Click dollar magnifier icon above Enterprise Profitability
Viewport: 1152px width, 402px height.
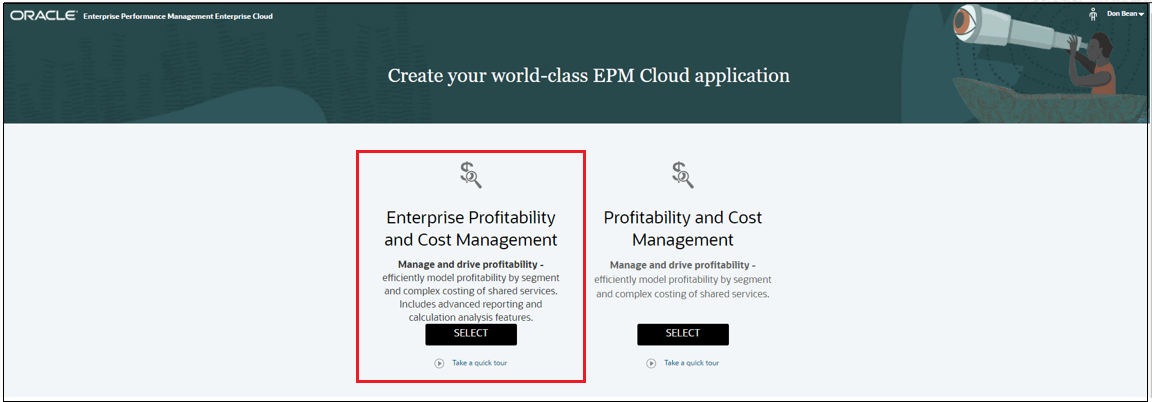[471, 176]
